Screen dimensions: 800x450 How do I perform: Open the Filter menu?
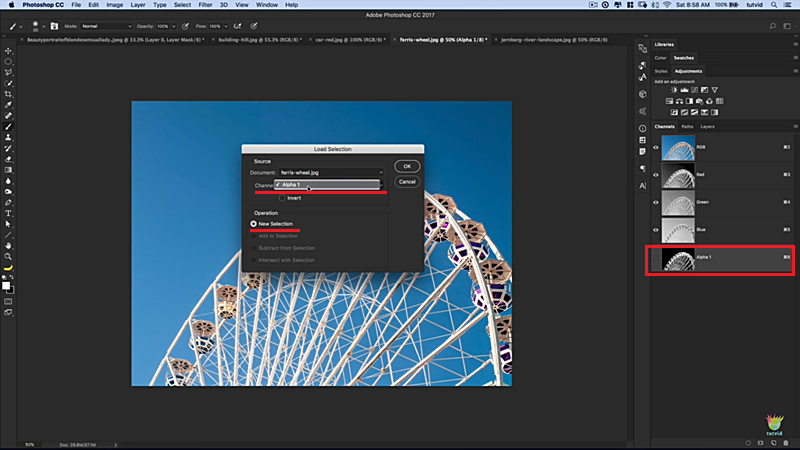[x=205, y=5]
